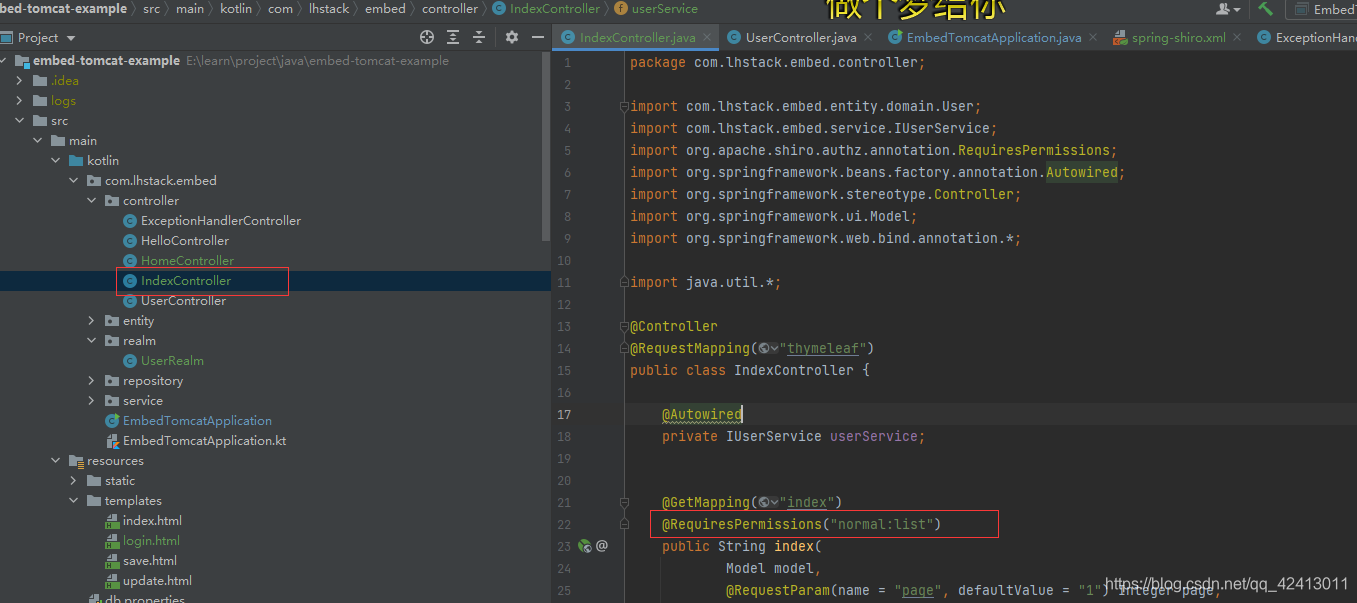The width and height of the screenshot is (1357, 603).
Task: Close the IndexController.java tab
Action: tap(708, 38)
